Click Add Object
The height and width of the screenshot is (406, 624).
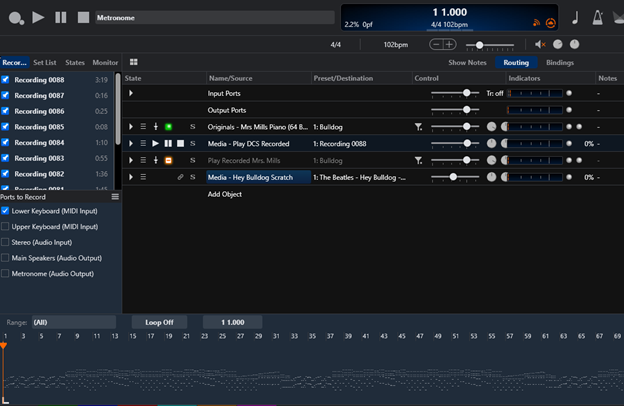tap(224, 194)
